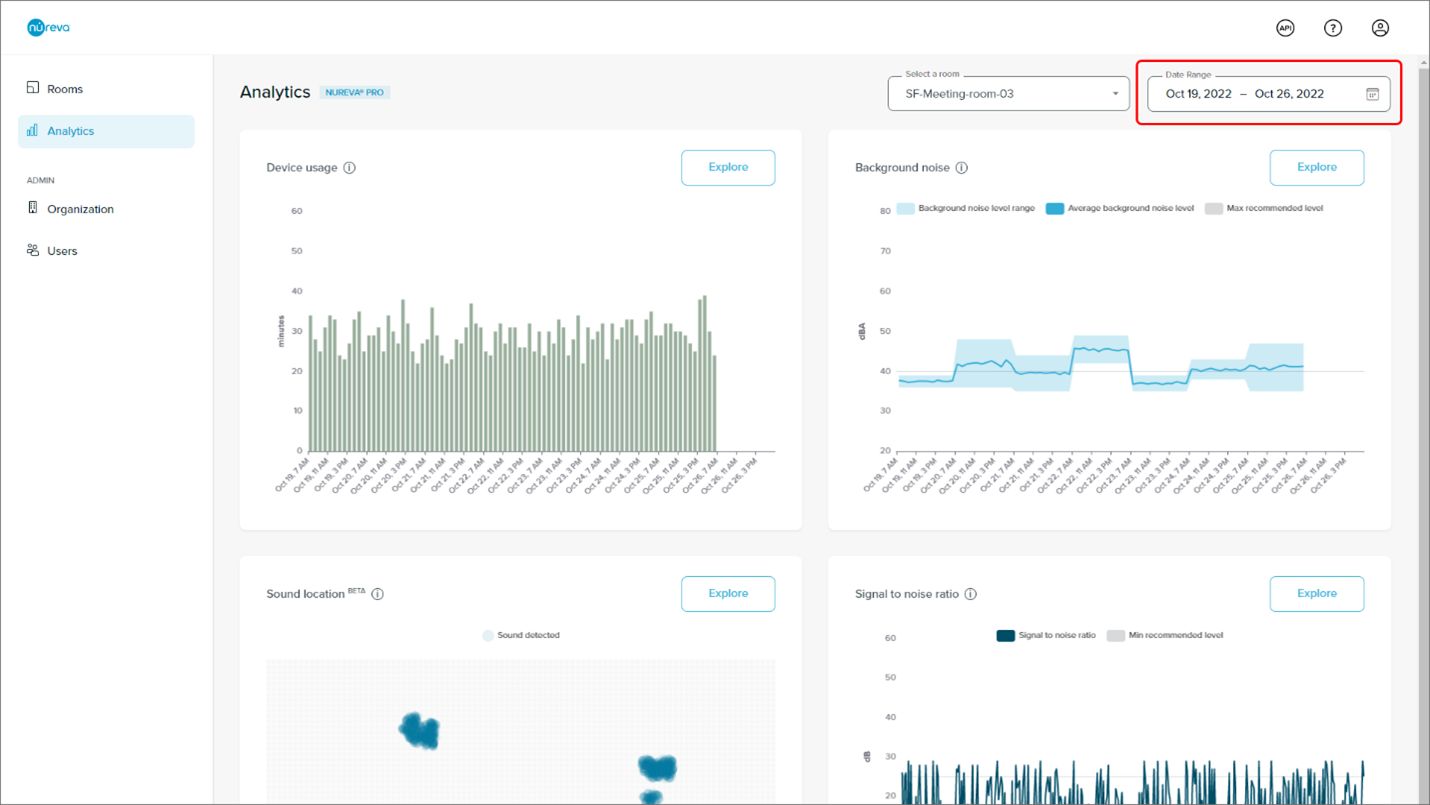Expand the Select a room dropdown
Viewport: 1430px width, 805px height.
(1008, 93)
